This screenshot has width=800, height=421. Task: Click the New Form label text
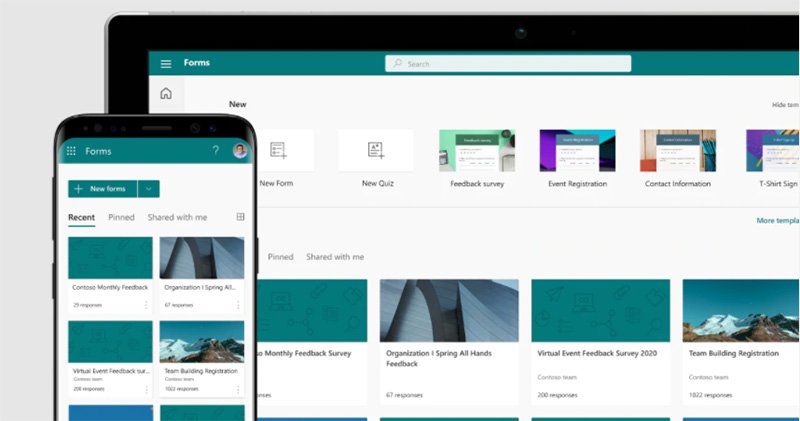pyautogui.click(x=277, y=183)
